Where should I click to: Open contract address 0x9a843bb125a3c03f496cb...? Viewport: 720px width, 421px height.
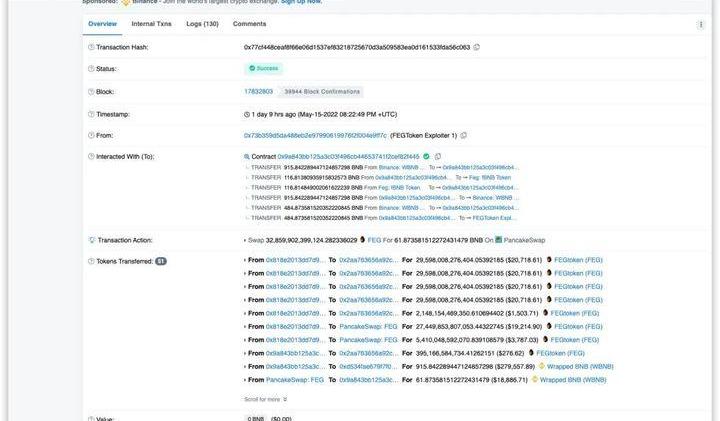click(x=349, y=157)
